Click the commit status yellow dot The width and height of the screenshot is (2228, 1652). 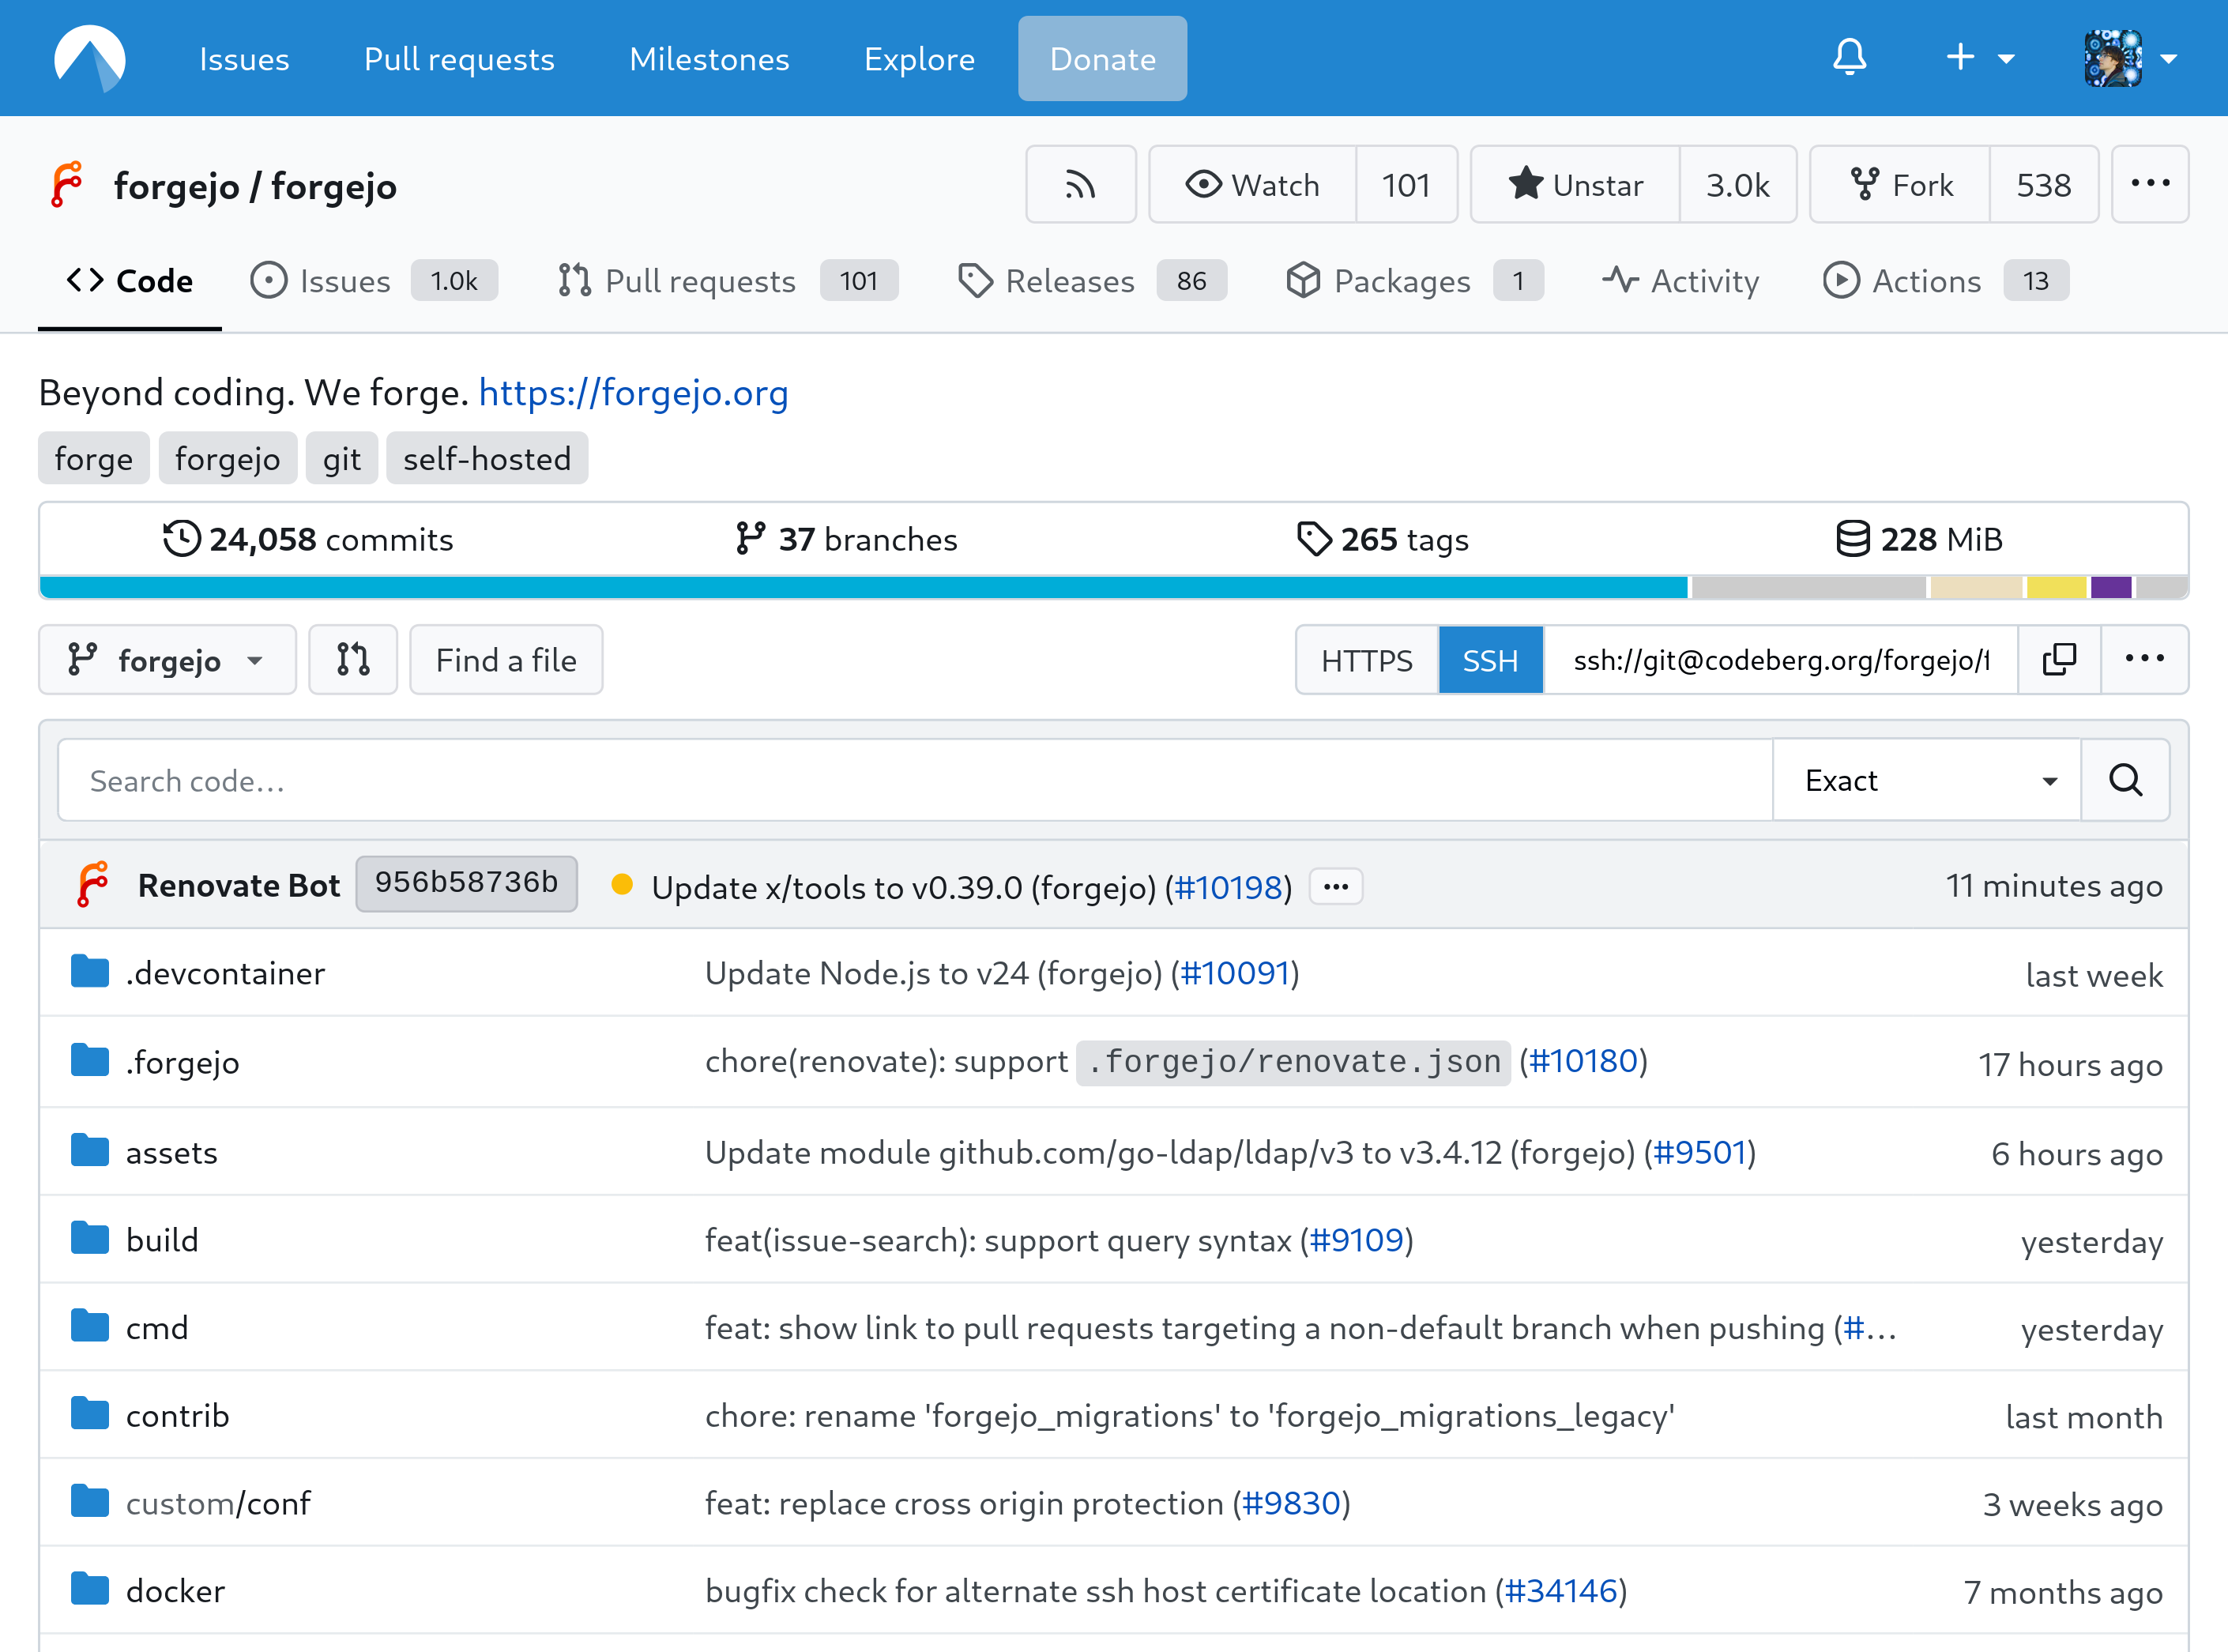[x=622, y=885]
